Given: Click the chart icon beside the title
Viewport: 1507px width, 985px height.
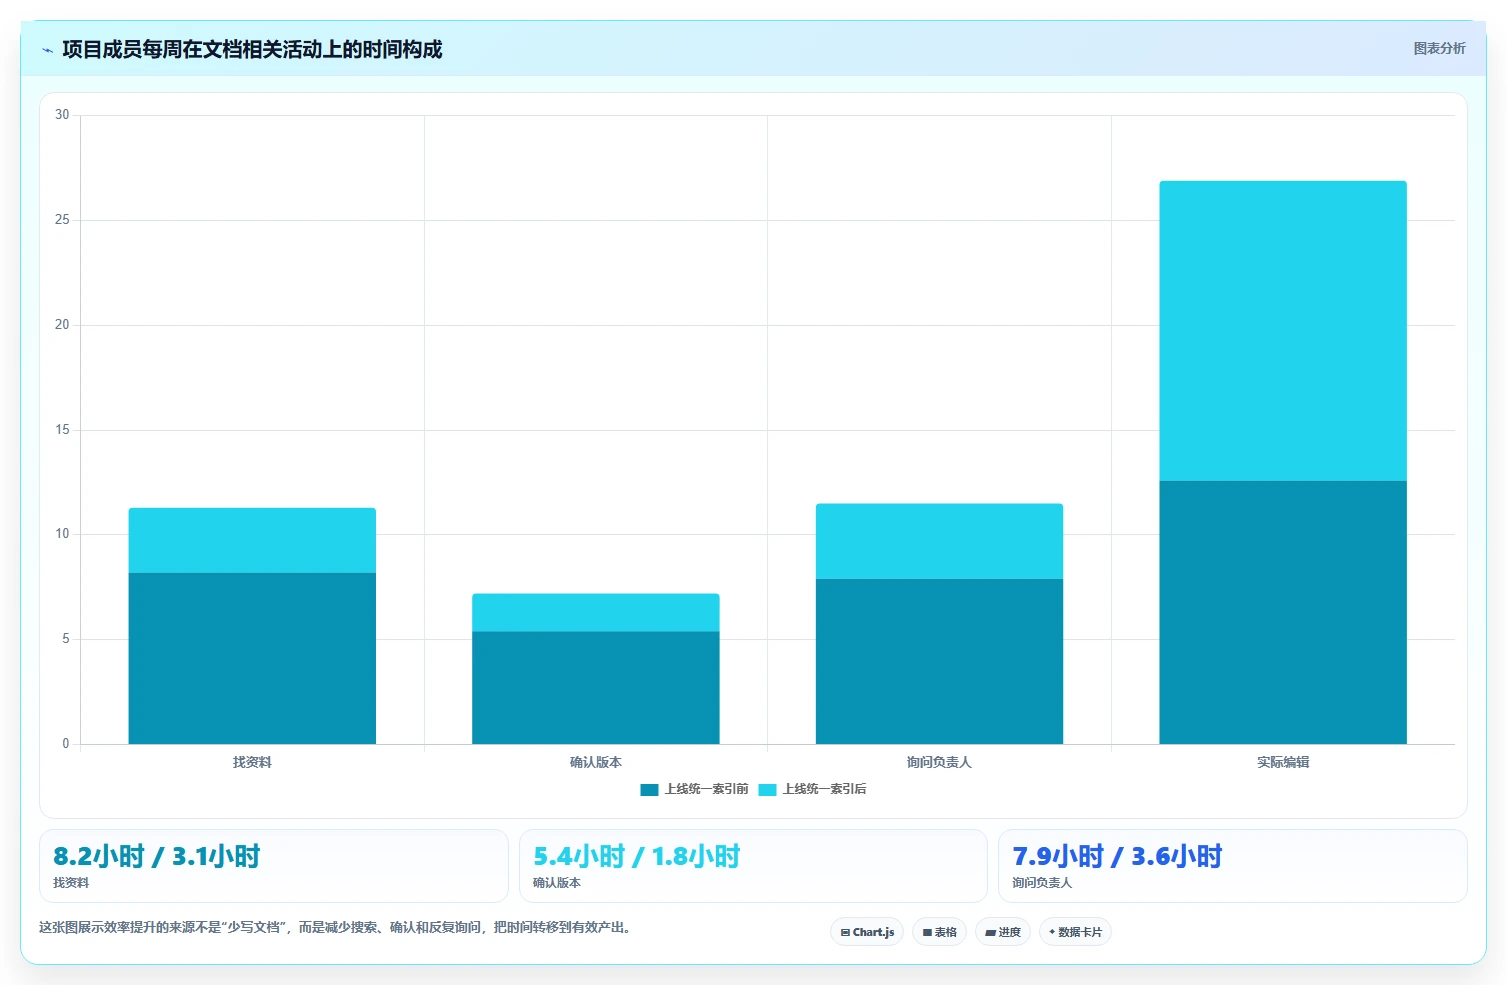Looking at the screenshot, I should click(x=47, y=50).
